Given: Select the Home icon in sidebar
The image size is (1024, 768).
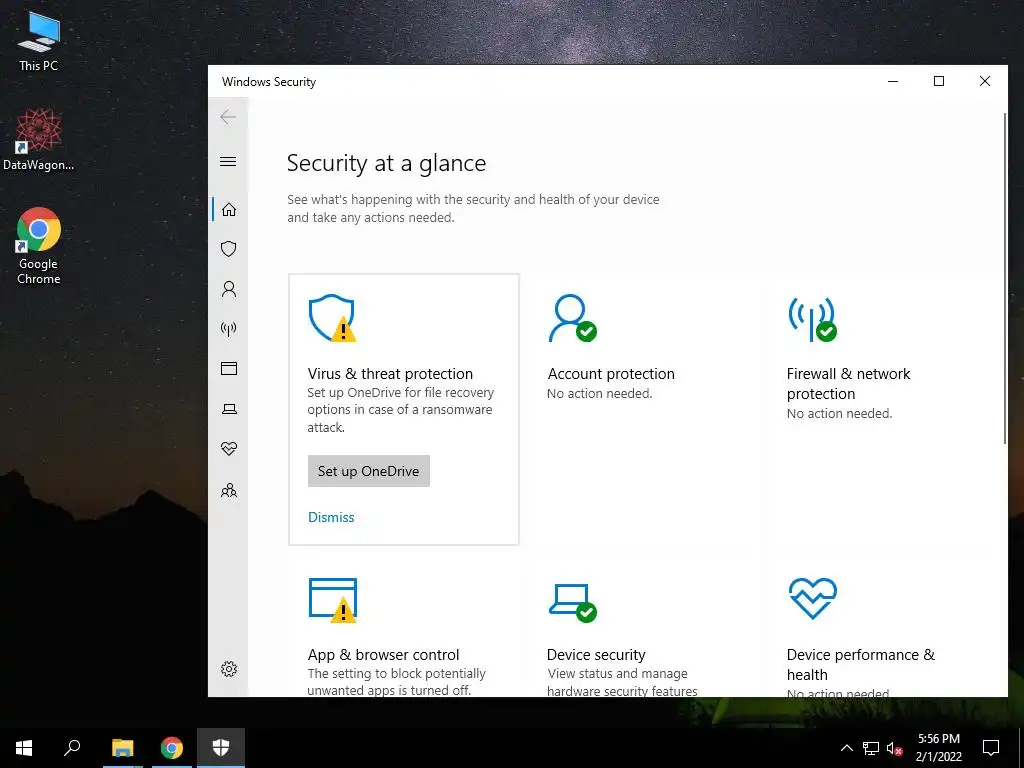Looking at the screenshot, I should tap(229, 209).
